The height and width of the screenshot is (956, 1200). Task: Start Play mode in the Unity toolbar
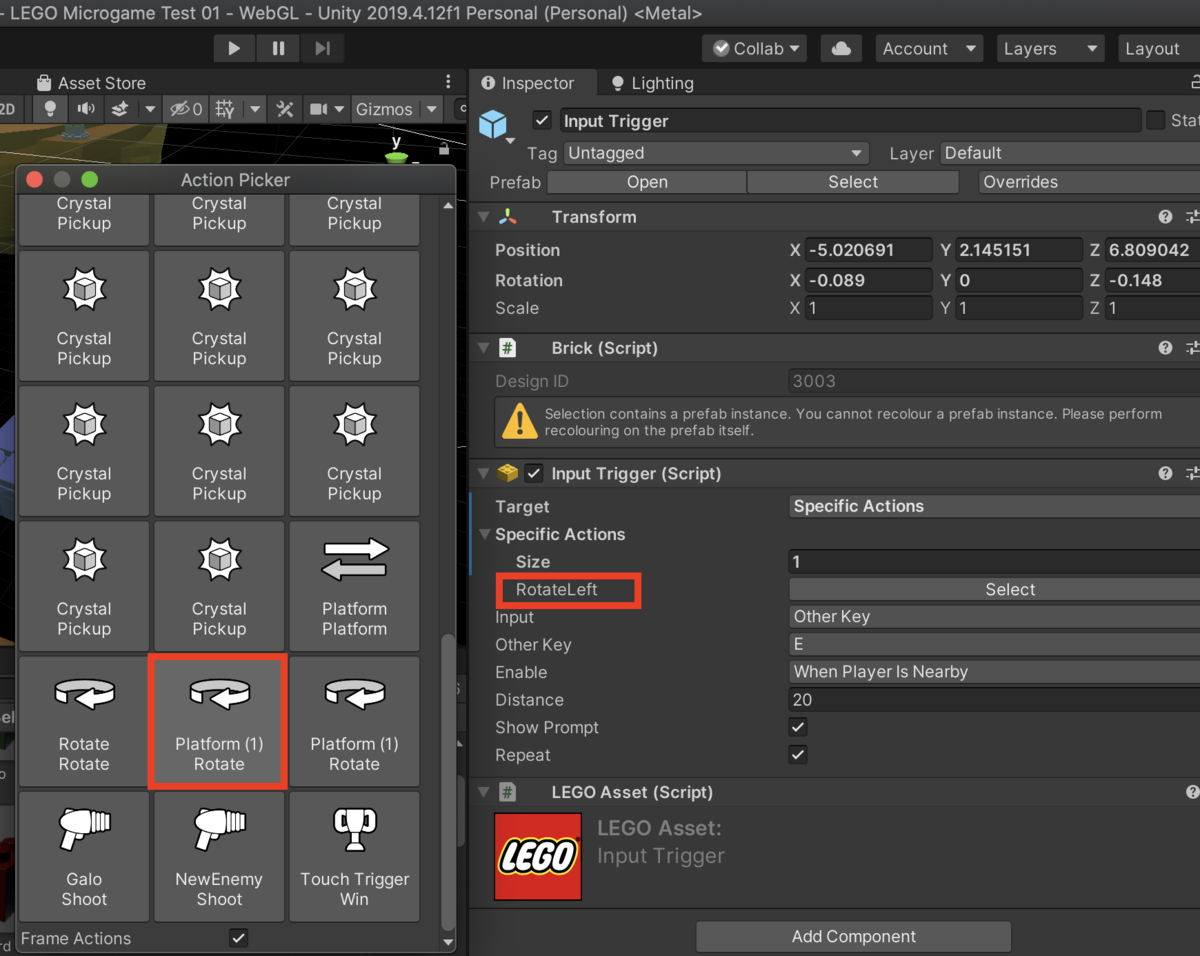[x=234, y=48]
